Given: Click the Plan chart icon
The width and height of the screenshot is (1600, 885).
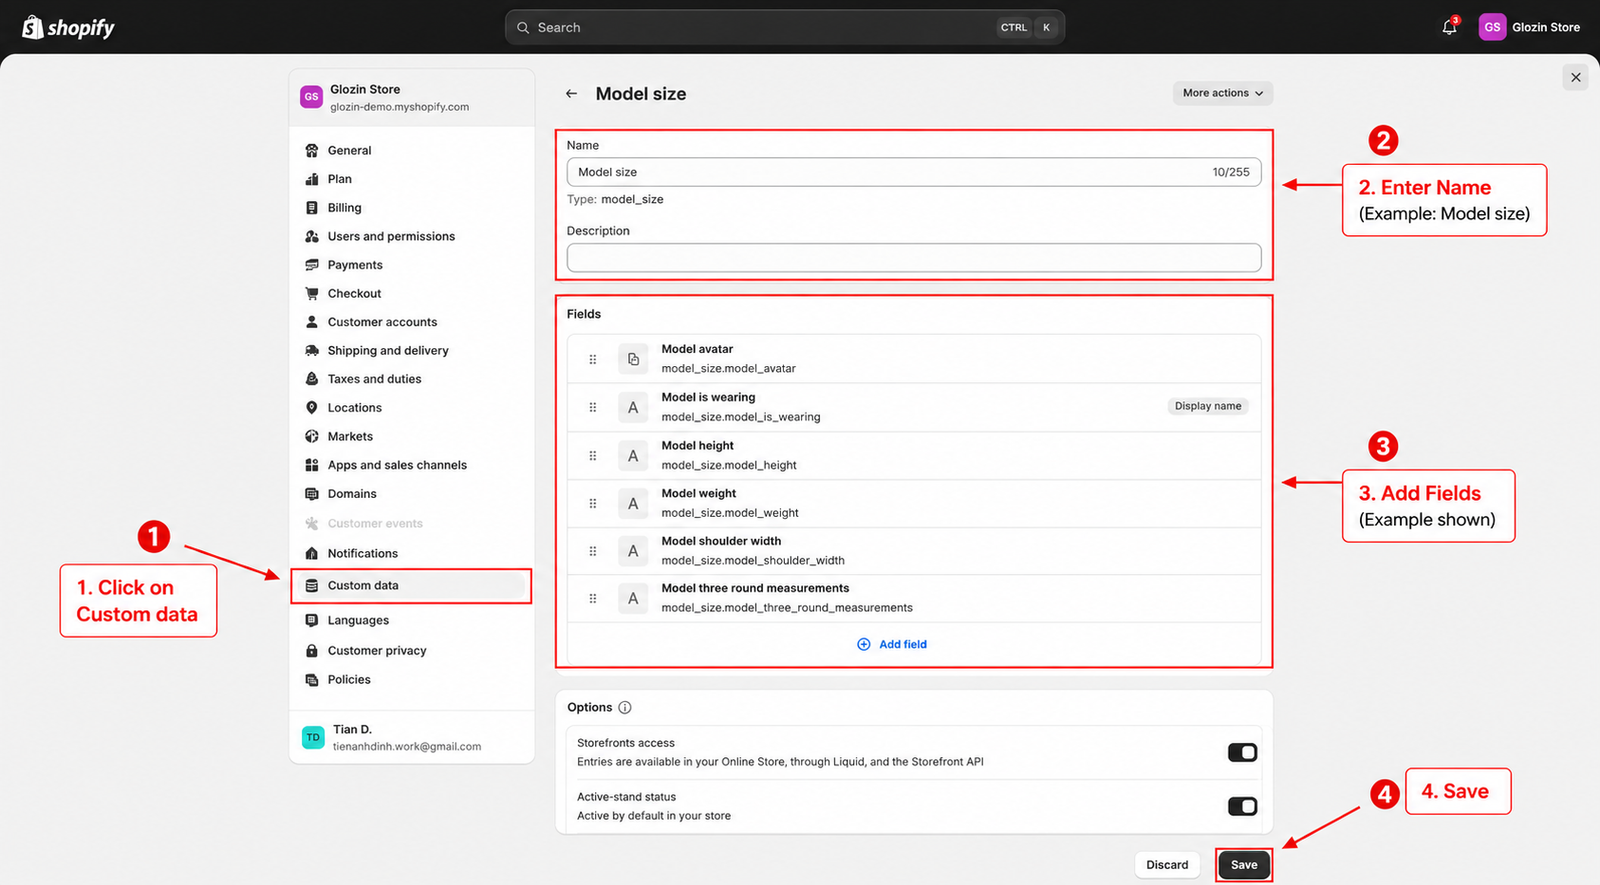Looking at the screenshot, I should [312, 179].
